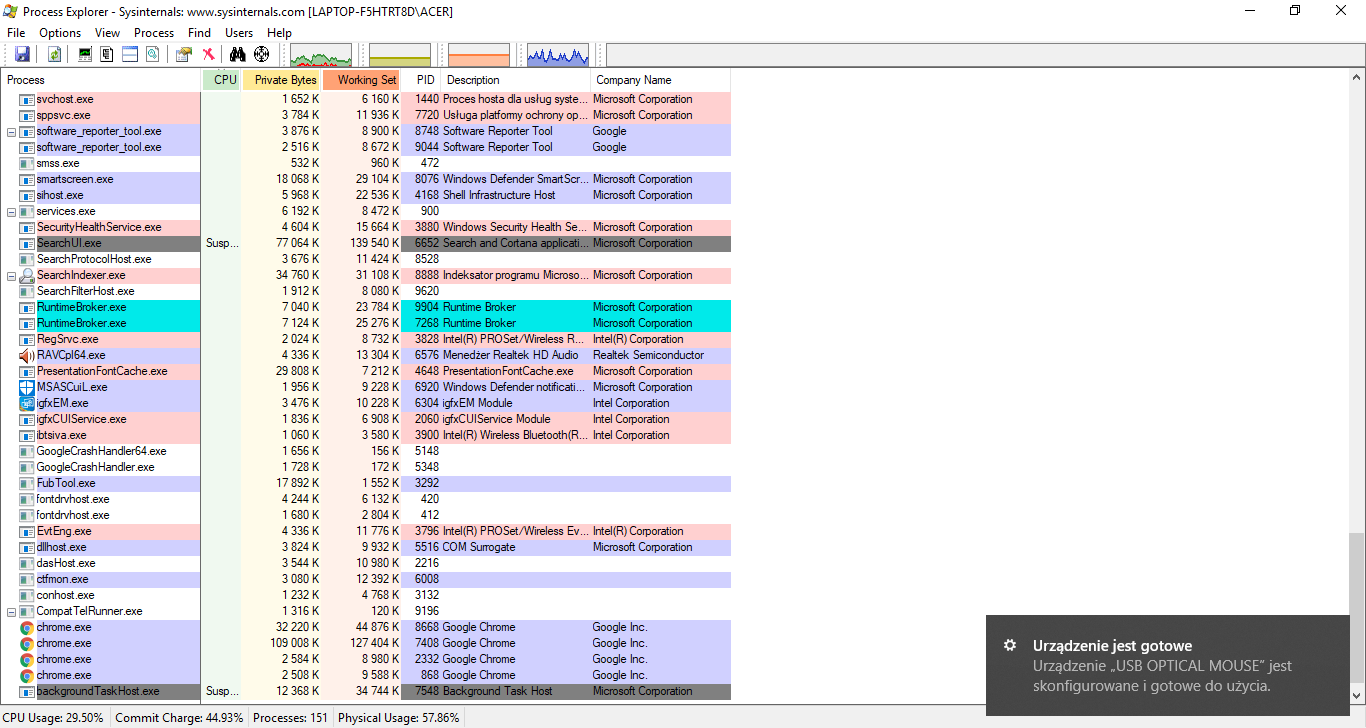Viewport: 1366px width, 728px height.
Task: Sort by the Company Name column header
Action: pyautogui.click(x=661, y=80)
